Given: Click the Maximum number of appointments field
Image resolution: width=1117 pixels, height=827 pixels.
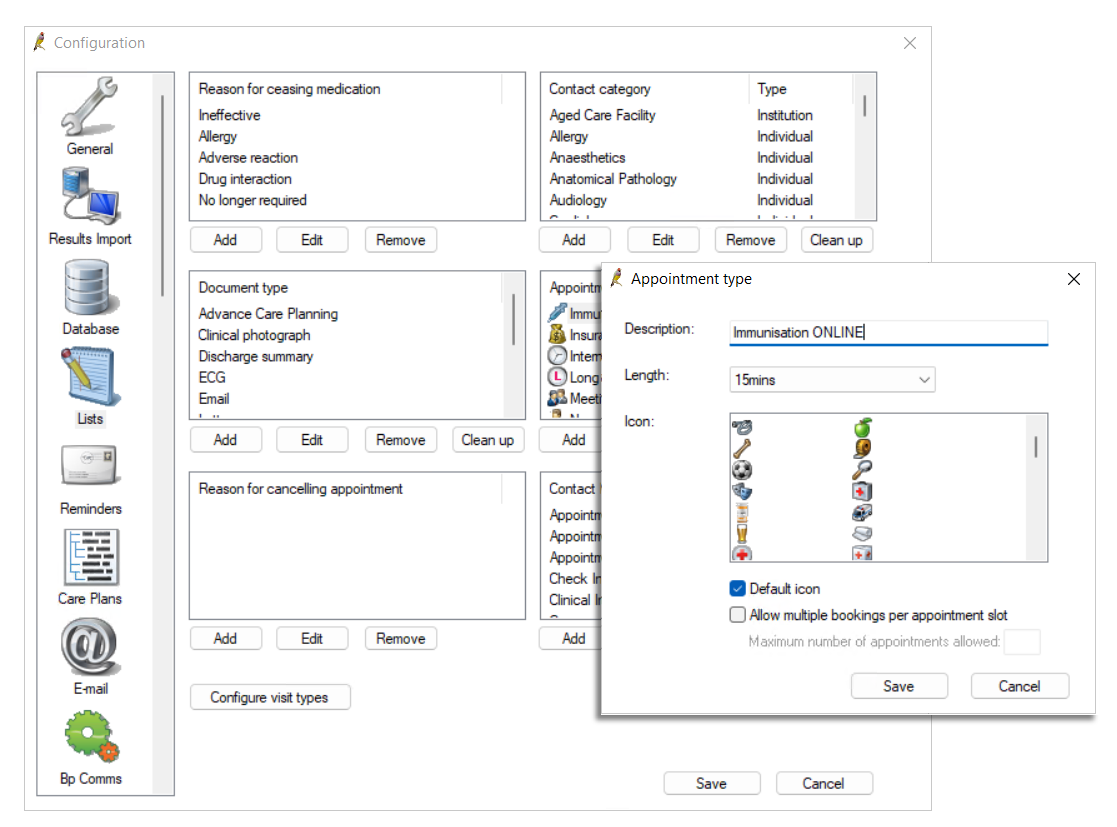Looking at the screenshot, I should tap(1022, 642).
